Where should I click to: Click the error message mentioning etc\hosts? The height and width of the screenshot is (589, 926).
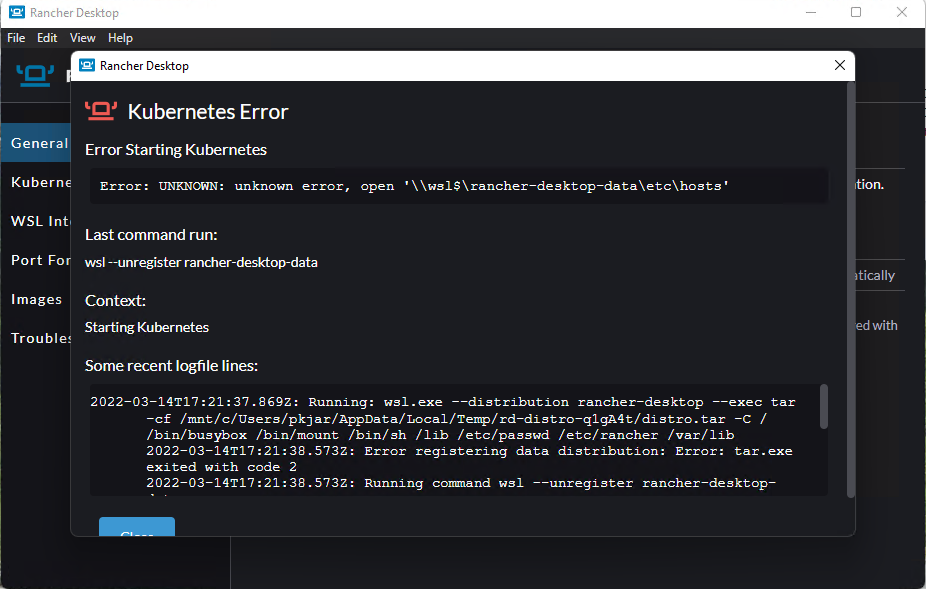point(414,186)
